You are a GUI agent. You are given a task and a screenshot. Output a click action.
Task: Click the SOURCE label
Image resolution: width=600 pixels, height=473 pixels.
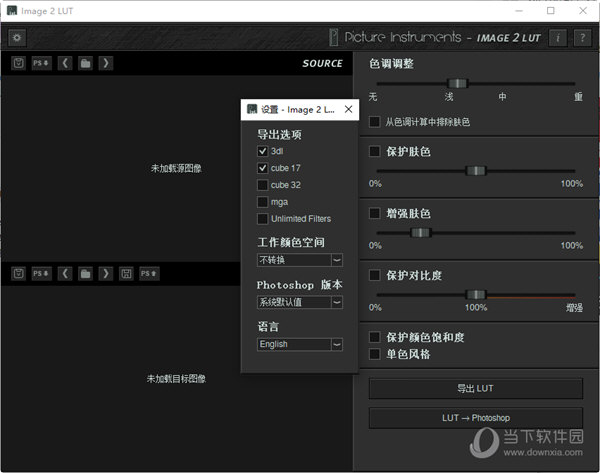pyautogui.click(x=322, y=63)
